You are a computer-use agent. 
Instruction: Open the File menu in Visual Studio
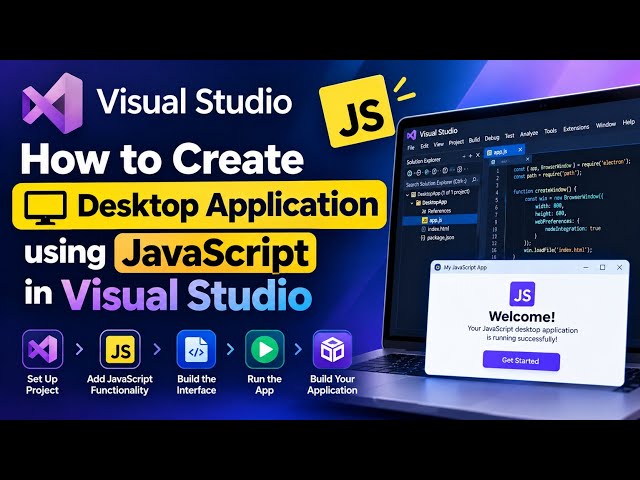click(x=411, y=147)
